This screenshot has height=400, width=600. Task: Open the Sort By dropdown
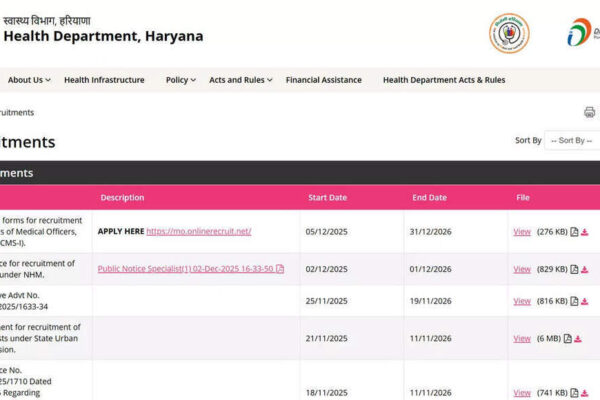coord(572,140)
